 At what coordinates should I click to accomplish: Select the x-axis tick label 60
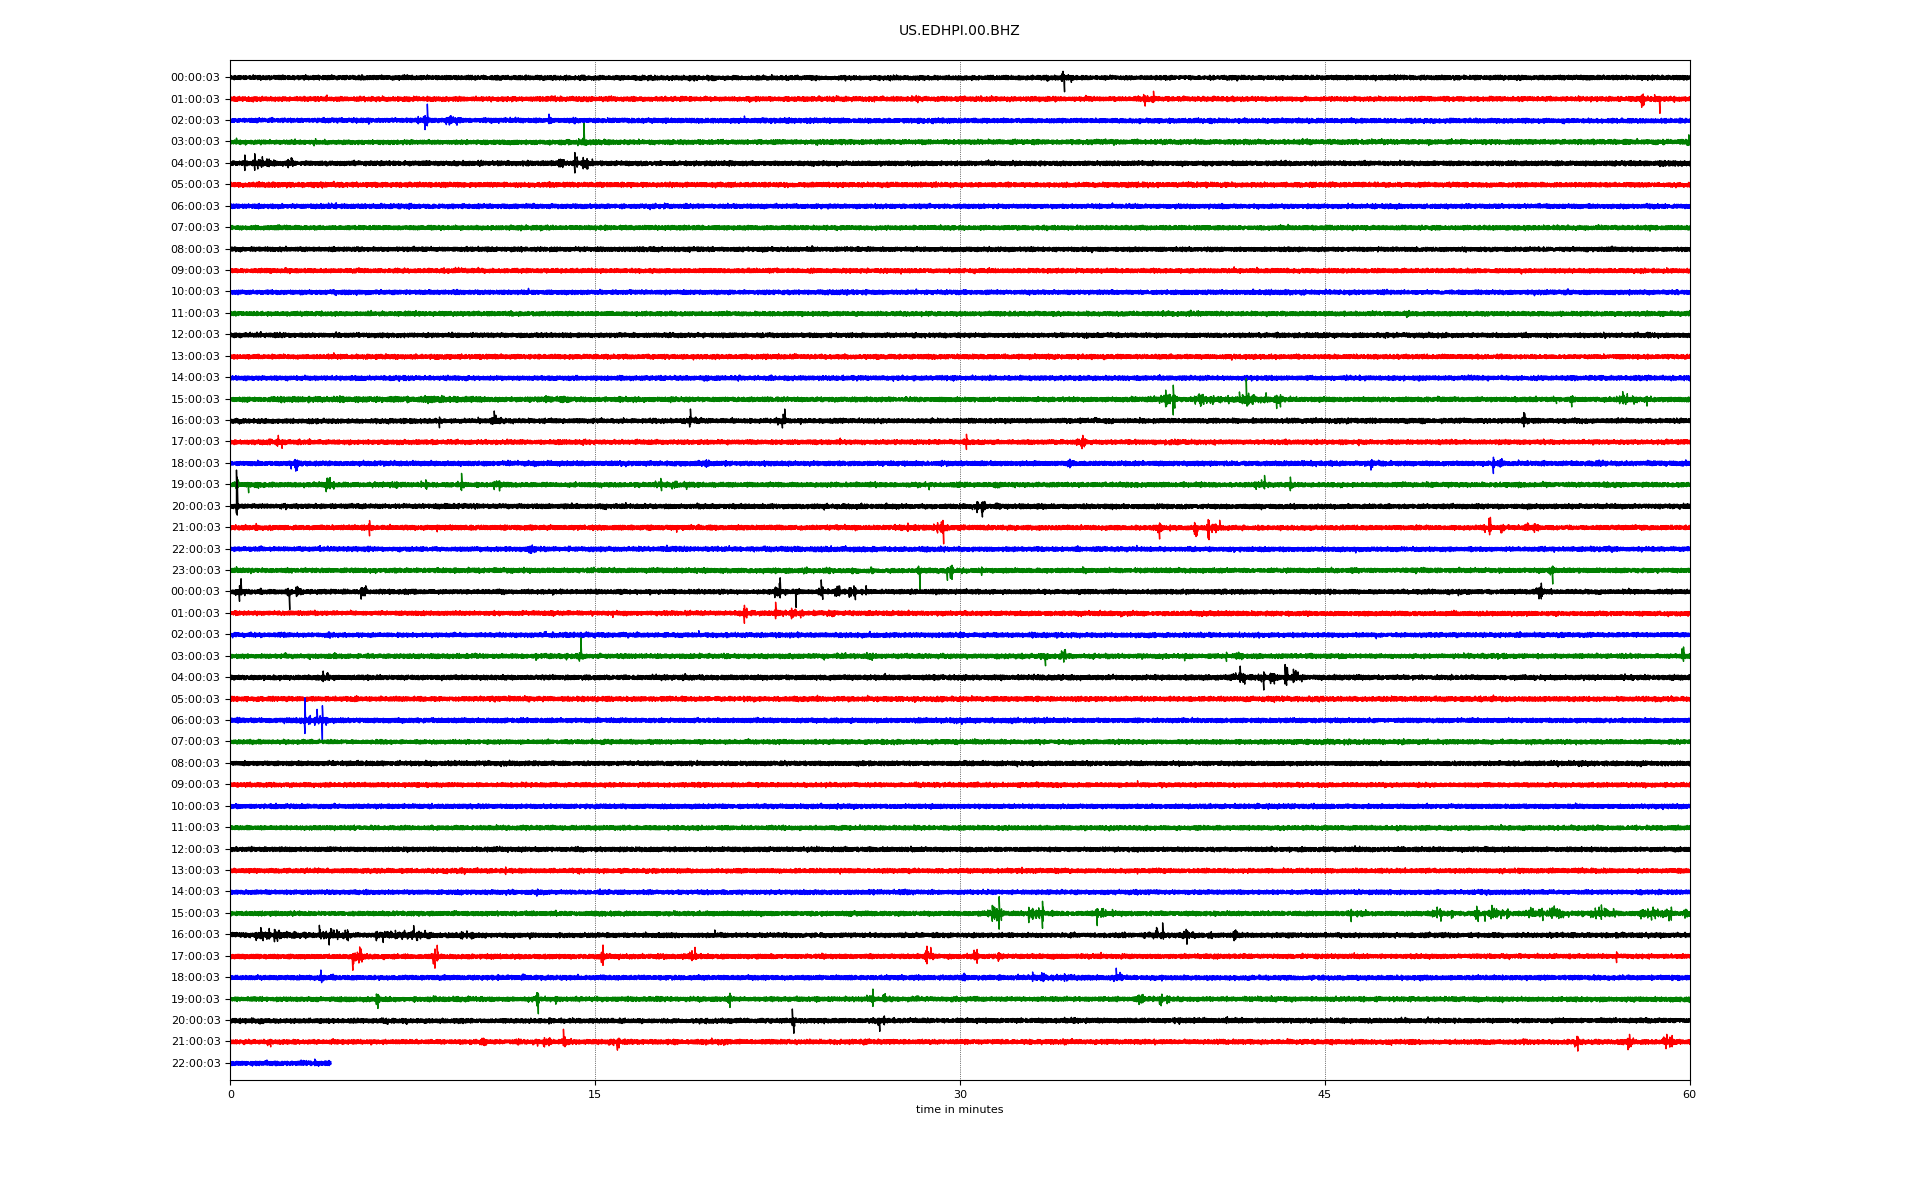click(x=1689, y=1094)
